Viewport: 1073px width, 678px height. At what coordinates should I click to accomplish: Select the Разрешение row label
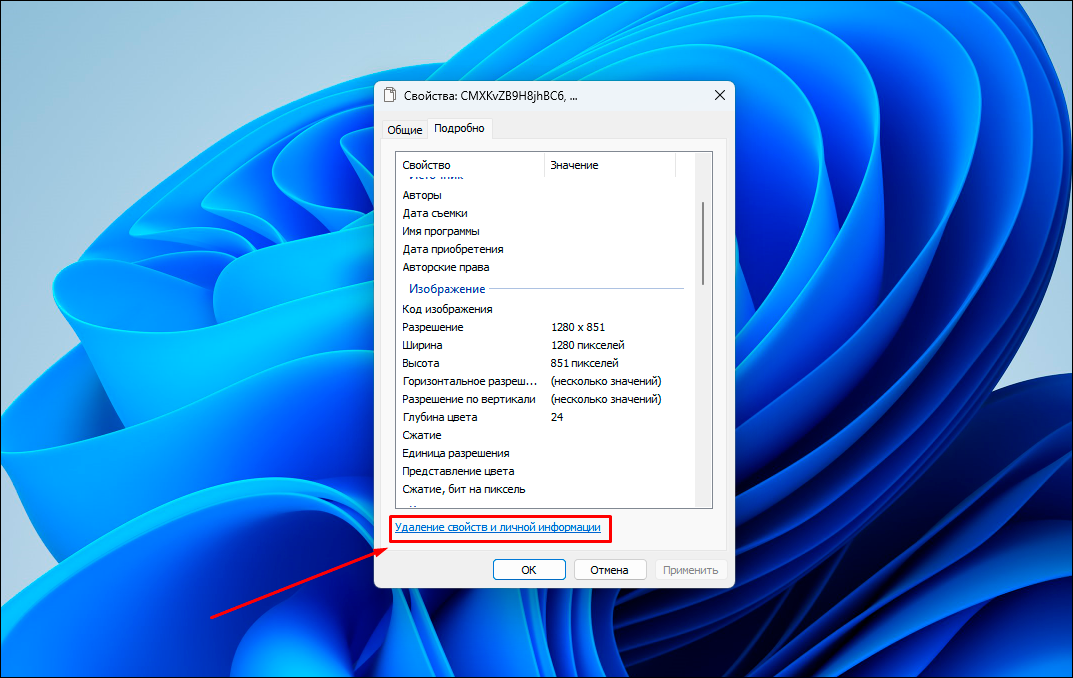point(432,327)
